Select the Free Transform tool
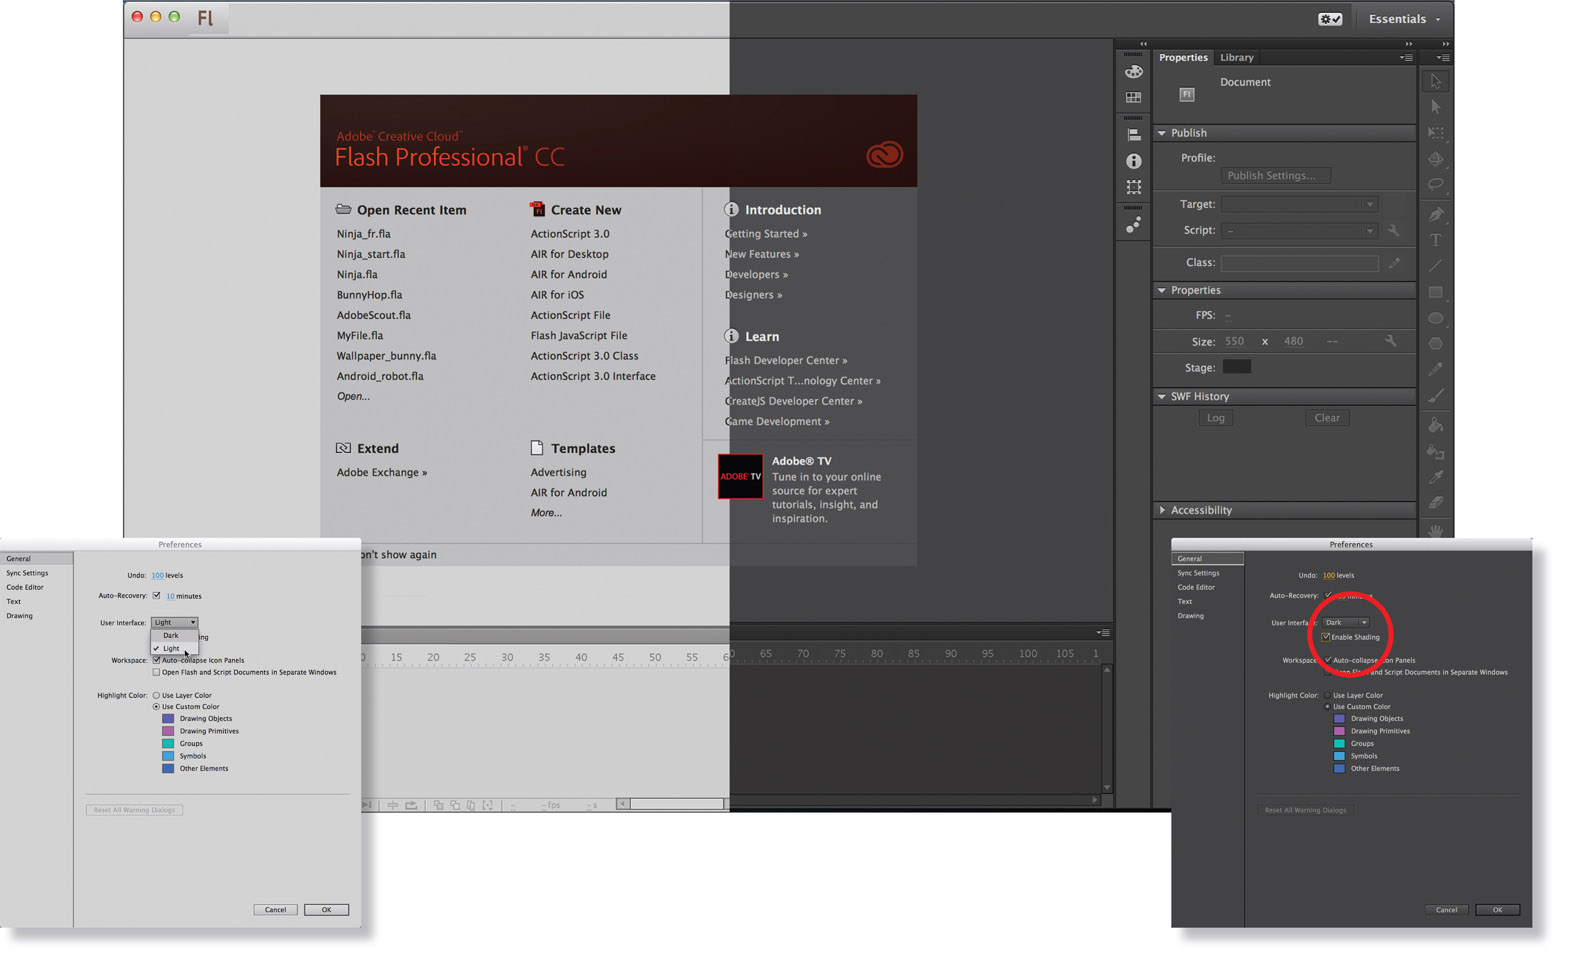Screen dimensions: 1590x956 [x=1435, y=132]
